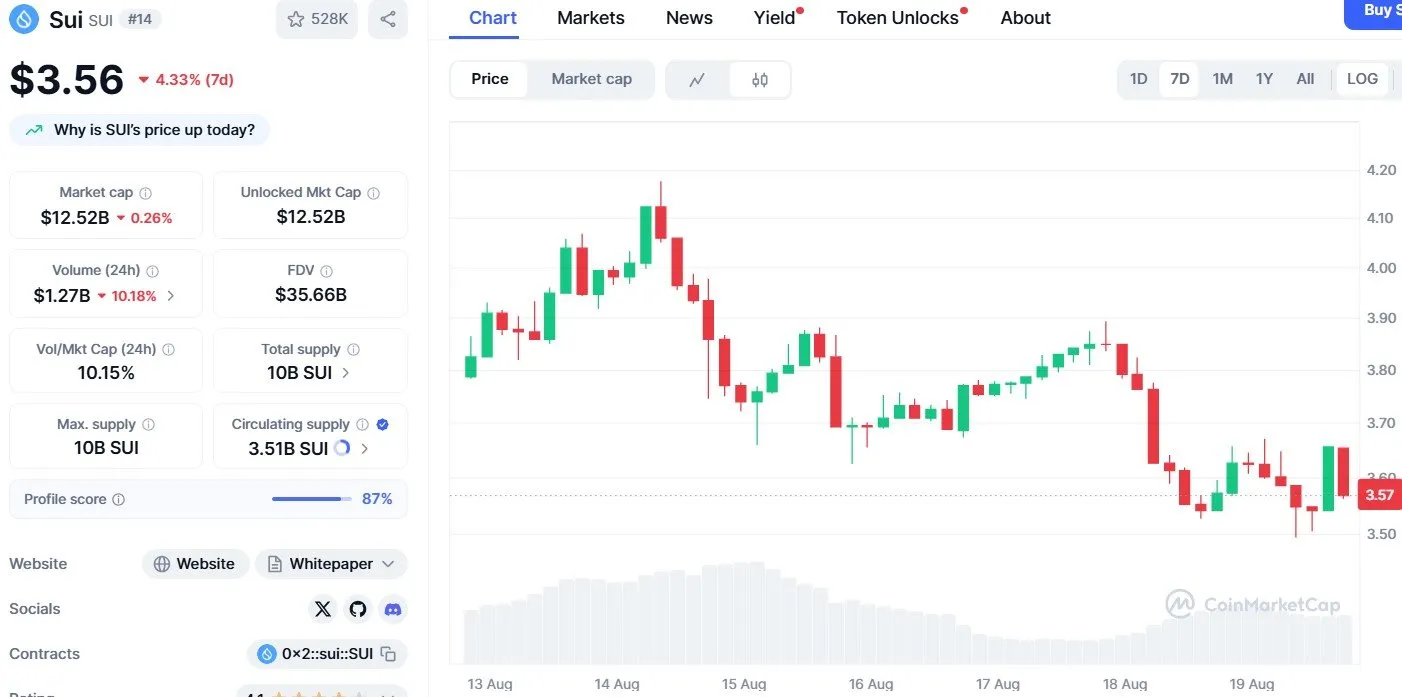Switch price chart to Market cap view
Image resolution: width=1402 pixels, height=697 pixels.
[x=592, y=79]
